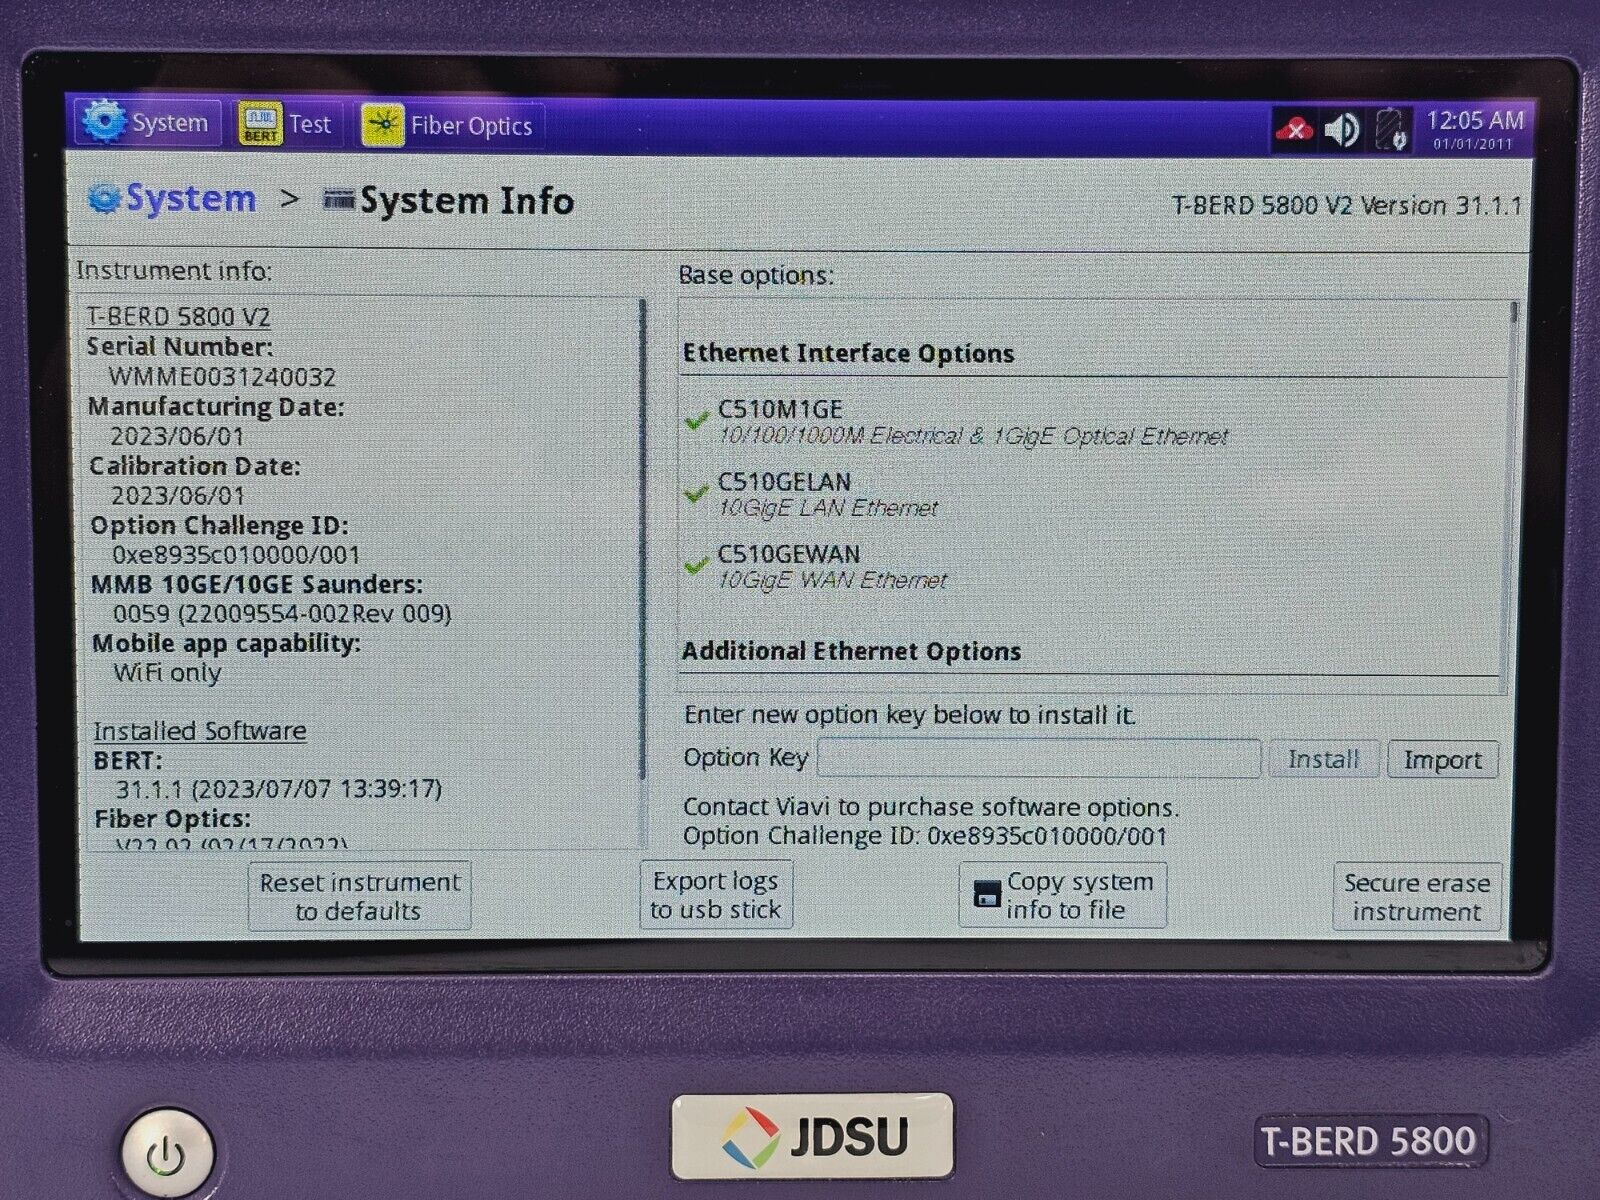Click the C510GELAN option checkmark
The image size is (1600, 1200).
(697, 494)
